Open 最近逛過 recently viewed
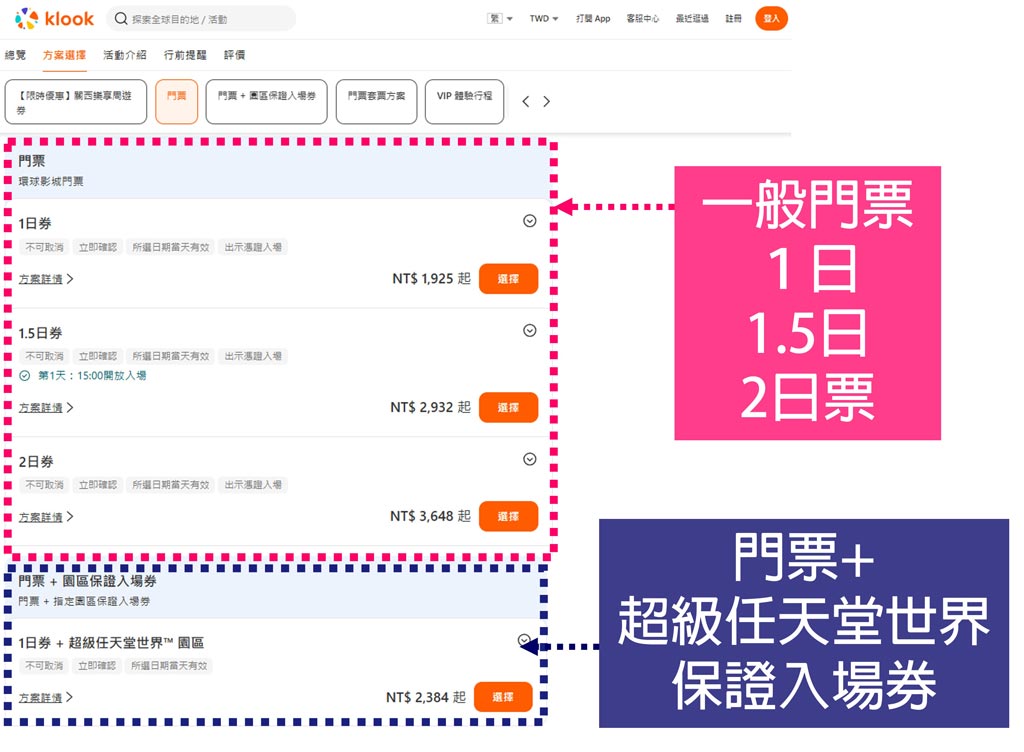This screenshot has width=1024, height=752. 692,19
